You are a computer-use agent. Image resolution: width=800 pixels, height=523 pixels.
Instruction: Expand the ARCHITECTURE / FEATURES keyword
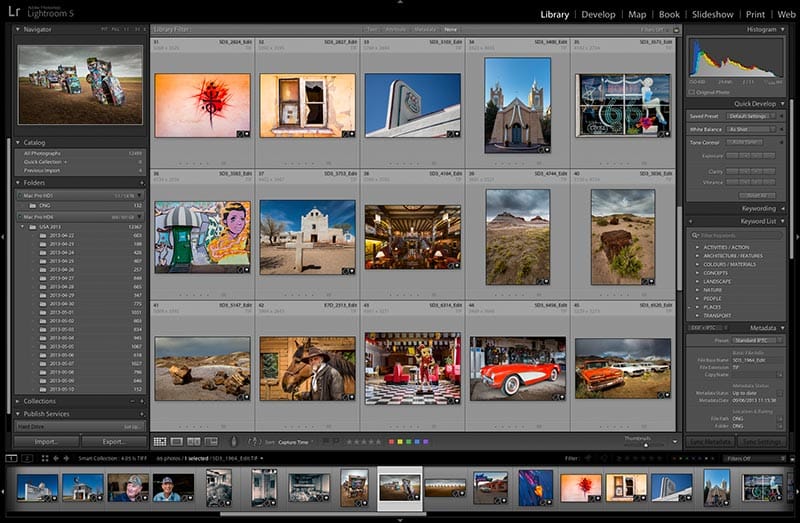click(x=697, y=256)
